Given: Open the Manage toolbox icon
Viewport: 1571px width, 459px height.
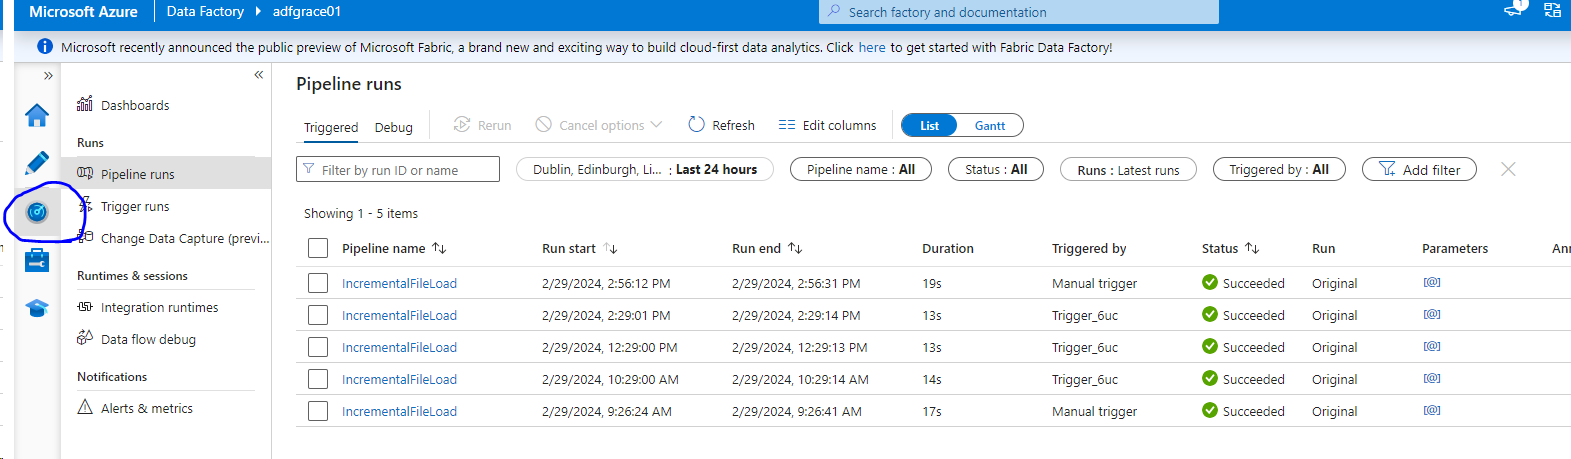Looking at the screenshot, I should [37, 260].
